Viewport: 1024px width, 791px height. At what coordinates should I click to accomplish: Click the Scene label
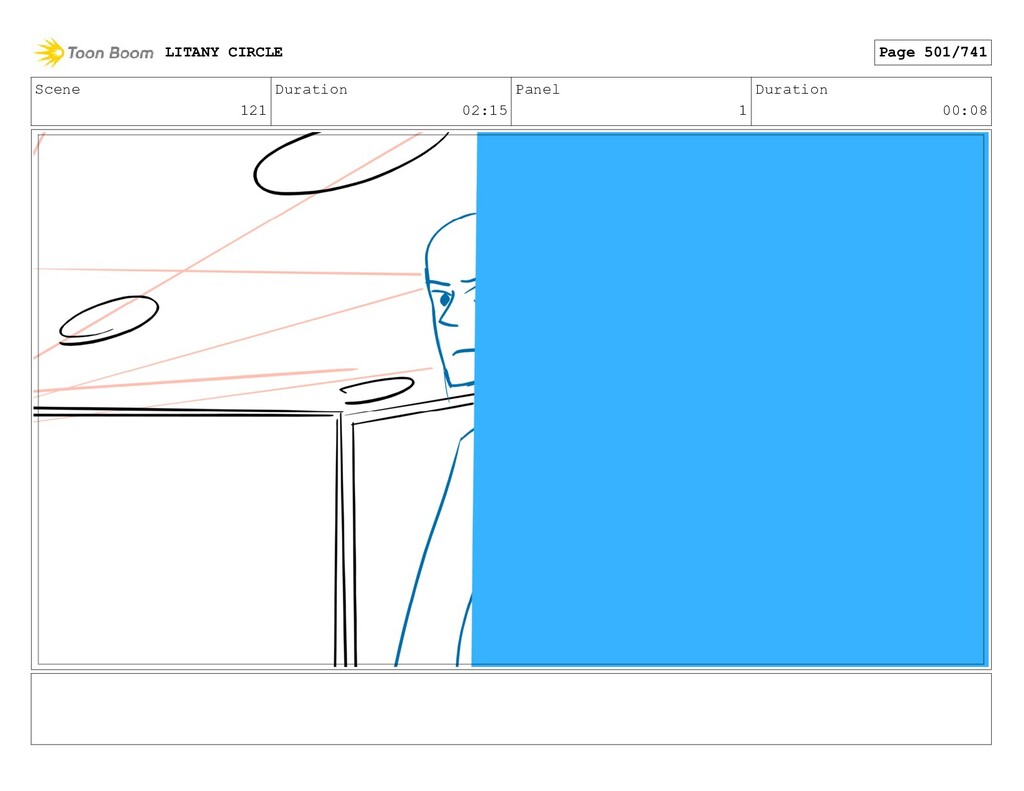pyautogui.click(x=57, y=89)
